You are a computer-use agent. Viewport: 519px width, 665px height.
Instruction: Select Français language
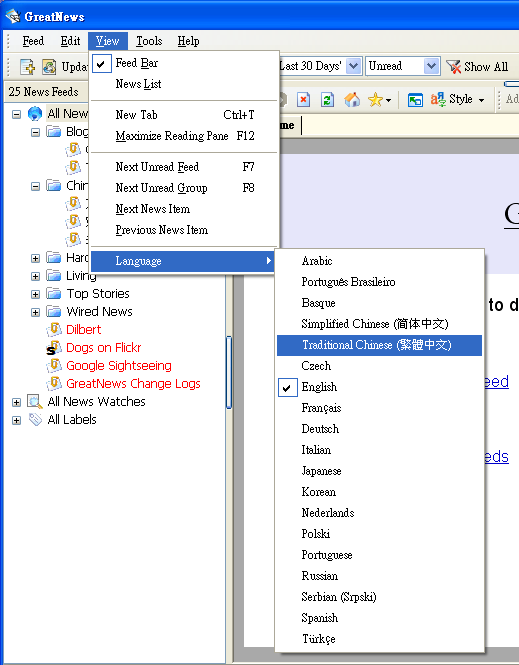(x=379, y=408)
